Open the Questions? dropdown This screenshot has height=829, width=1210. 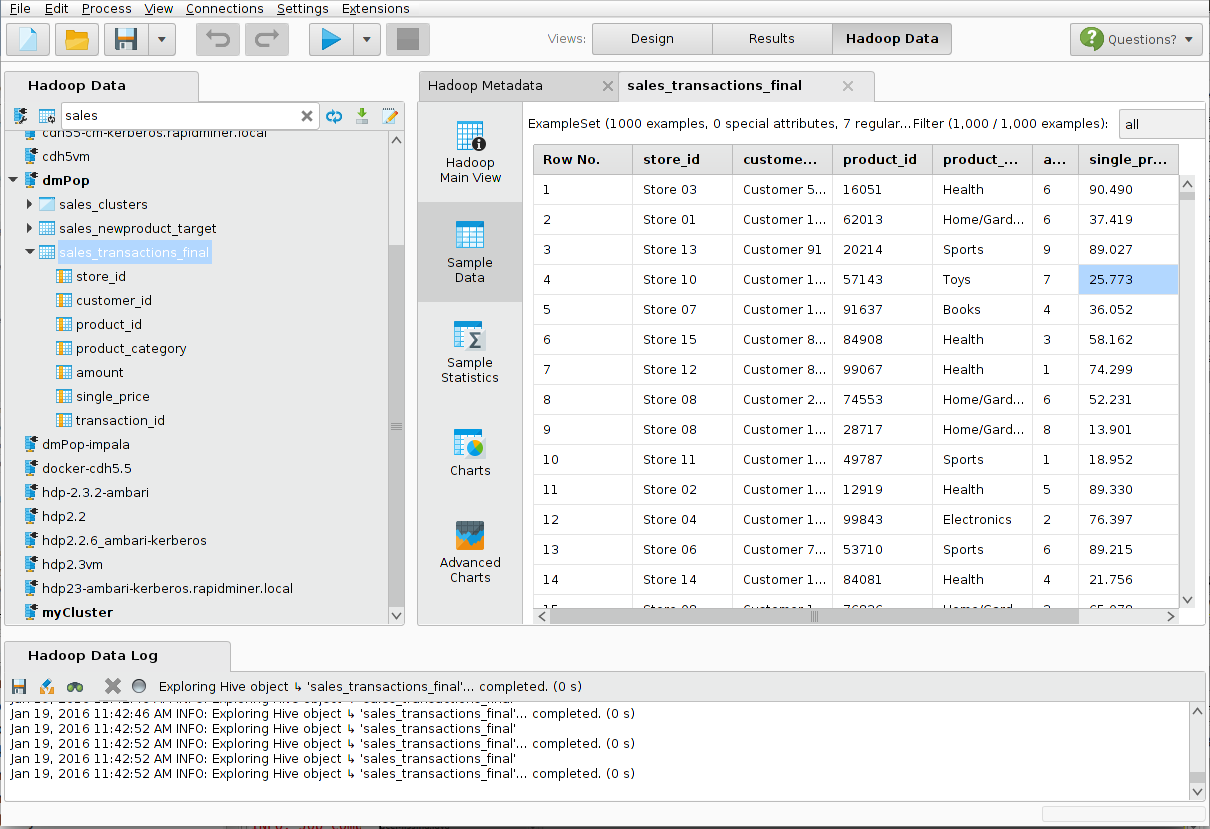(1136, 38)
